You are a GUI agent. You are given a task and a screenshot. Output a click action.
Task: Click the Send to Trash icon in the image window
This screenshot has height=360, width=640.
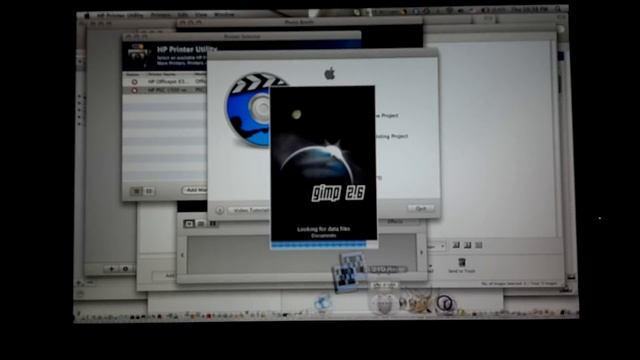462,264
